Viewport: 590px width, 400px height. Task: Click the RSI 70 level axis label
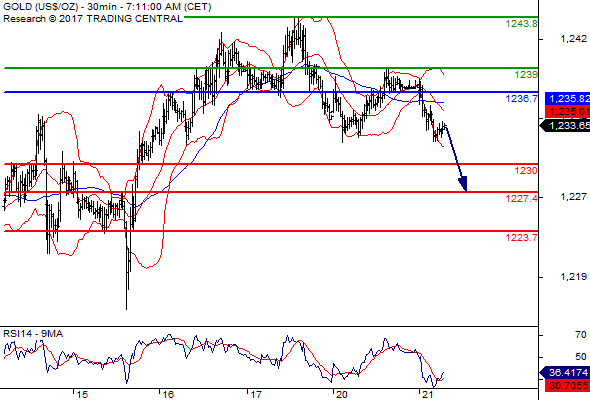pos(581,335)
